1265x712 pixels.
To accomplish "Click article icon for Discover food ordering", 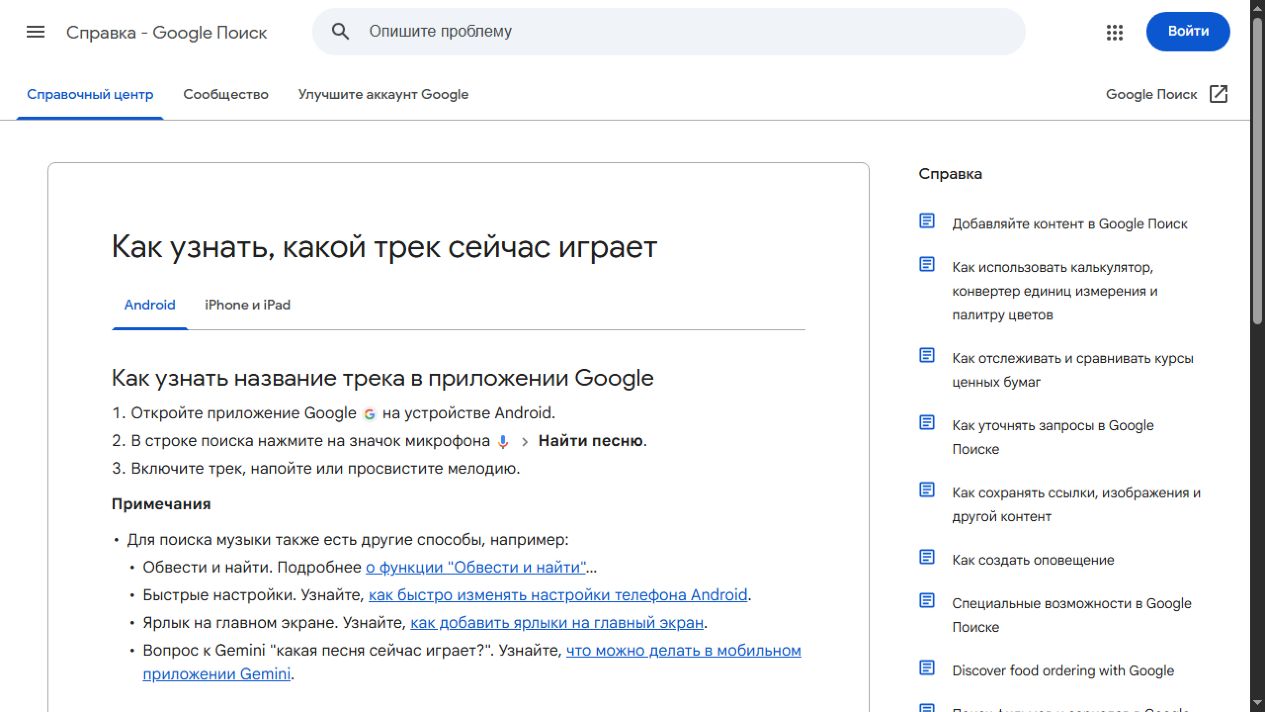I will tap(927, 668).
